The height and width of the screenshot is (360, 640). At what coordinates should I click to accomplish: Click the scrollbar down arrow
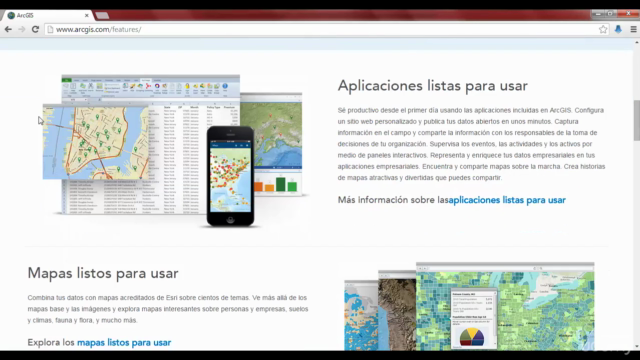coord(636,347)
